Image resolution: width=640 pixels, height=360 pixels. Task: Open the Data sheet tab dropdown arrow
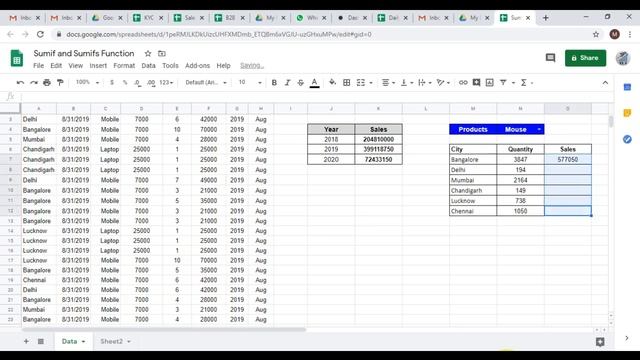tap(83, 342)
